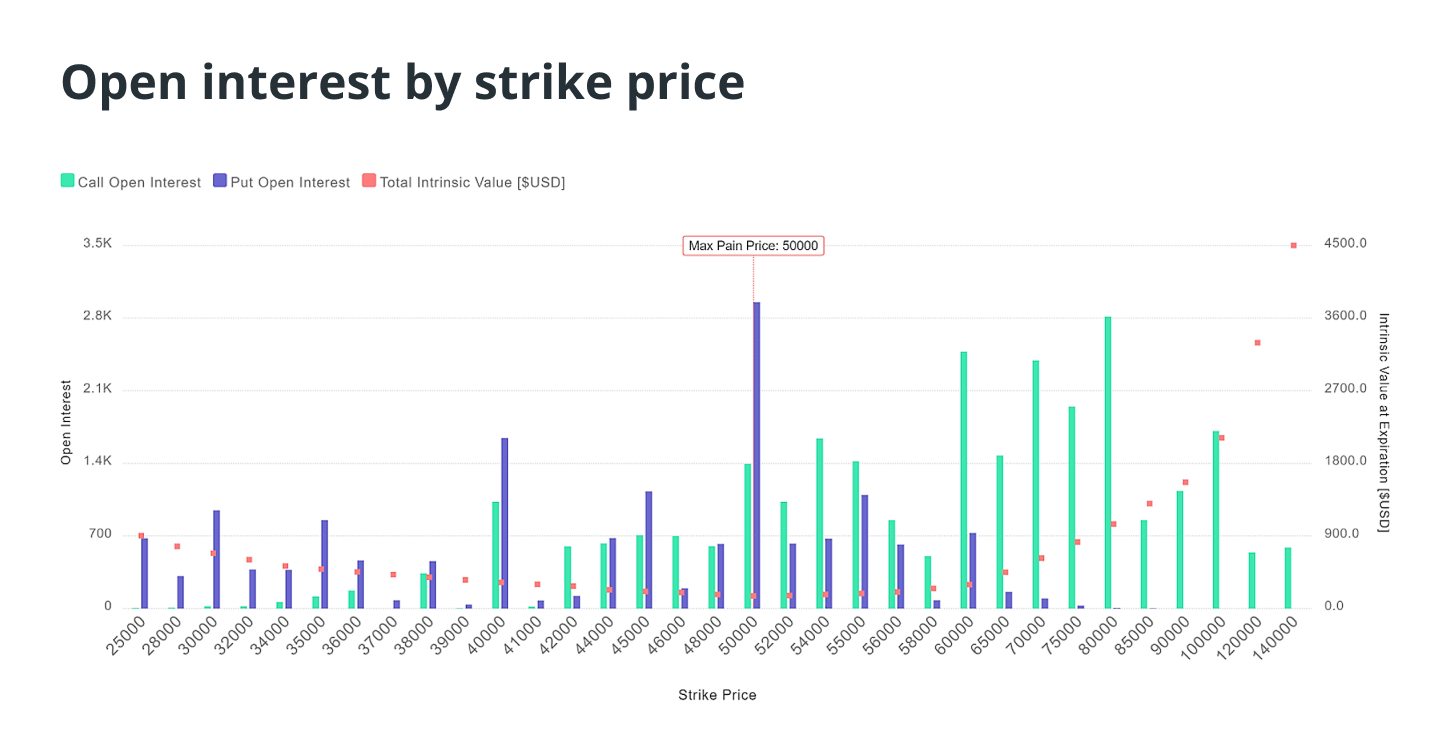The width and height of the screenshot is (1450, 729).
Task: Select the put bar at strike 45000
Action: (x=649, y=550)
